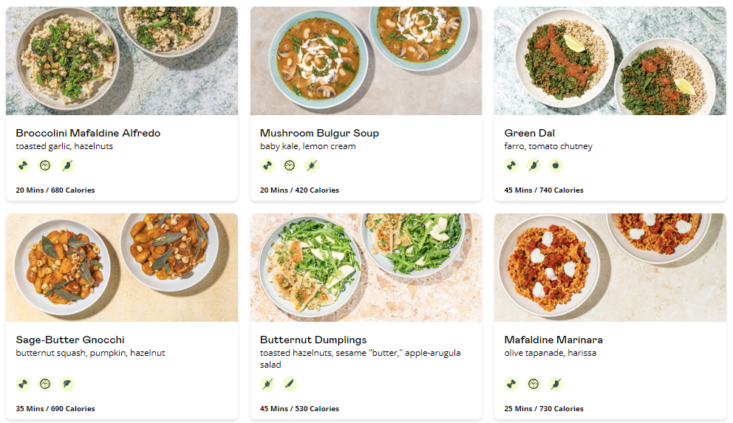Select the Green Dal recipe title
The width and height of the screenshot is (733, 423).
531,133
